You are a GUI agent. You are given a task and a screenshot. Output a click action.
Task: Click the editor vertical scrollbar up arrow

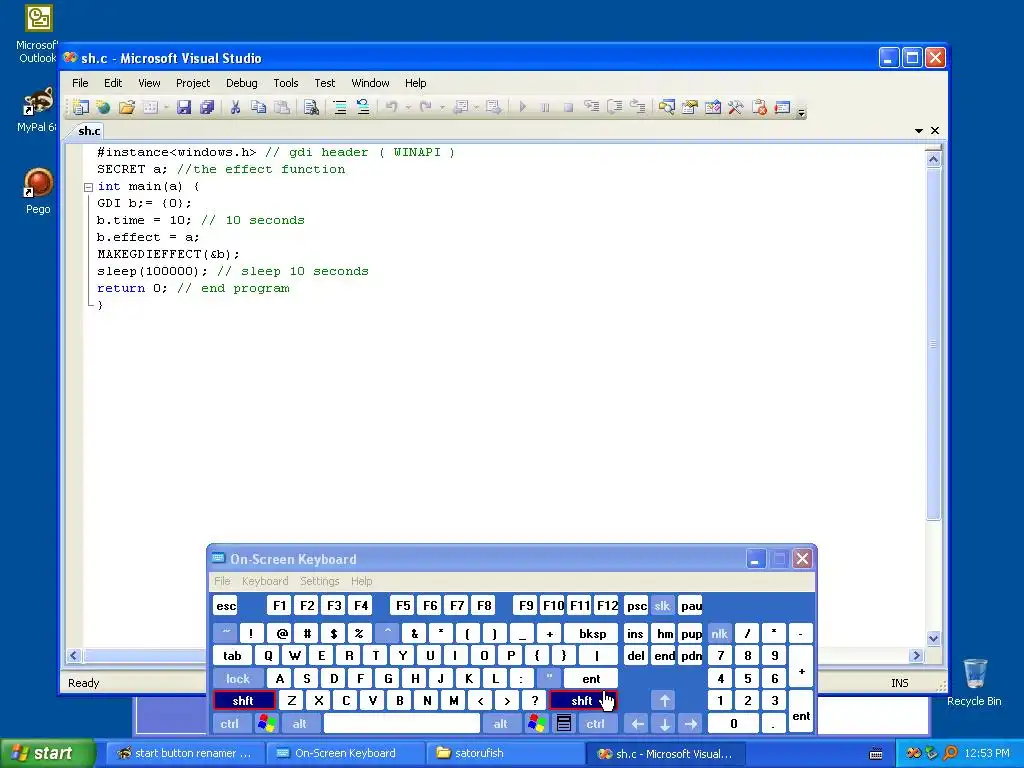point(933,159)
